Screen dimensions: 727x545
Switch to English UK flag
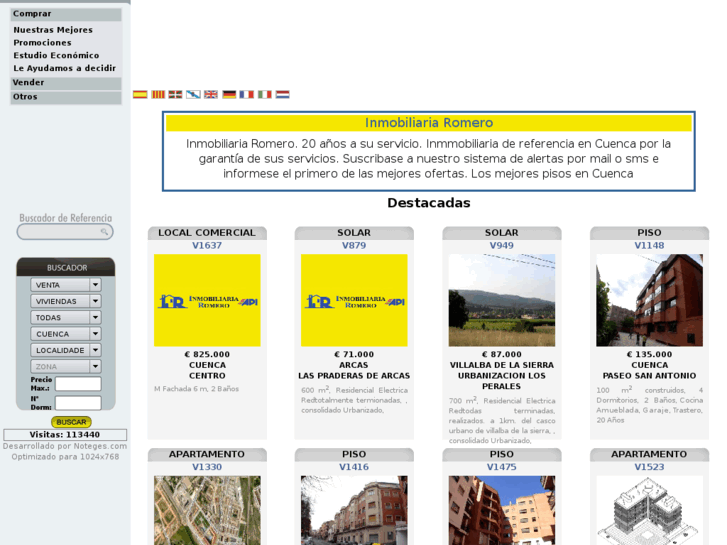click(x=211, y=94)
